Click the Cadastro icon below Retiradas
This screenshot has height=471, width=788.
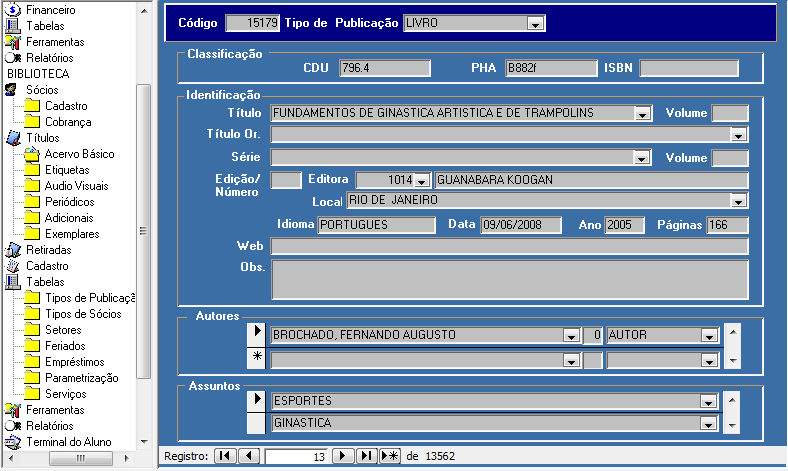(13, 266)
